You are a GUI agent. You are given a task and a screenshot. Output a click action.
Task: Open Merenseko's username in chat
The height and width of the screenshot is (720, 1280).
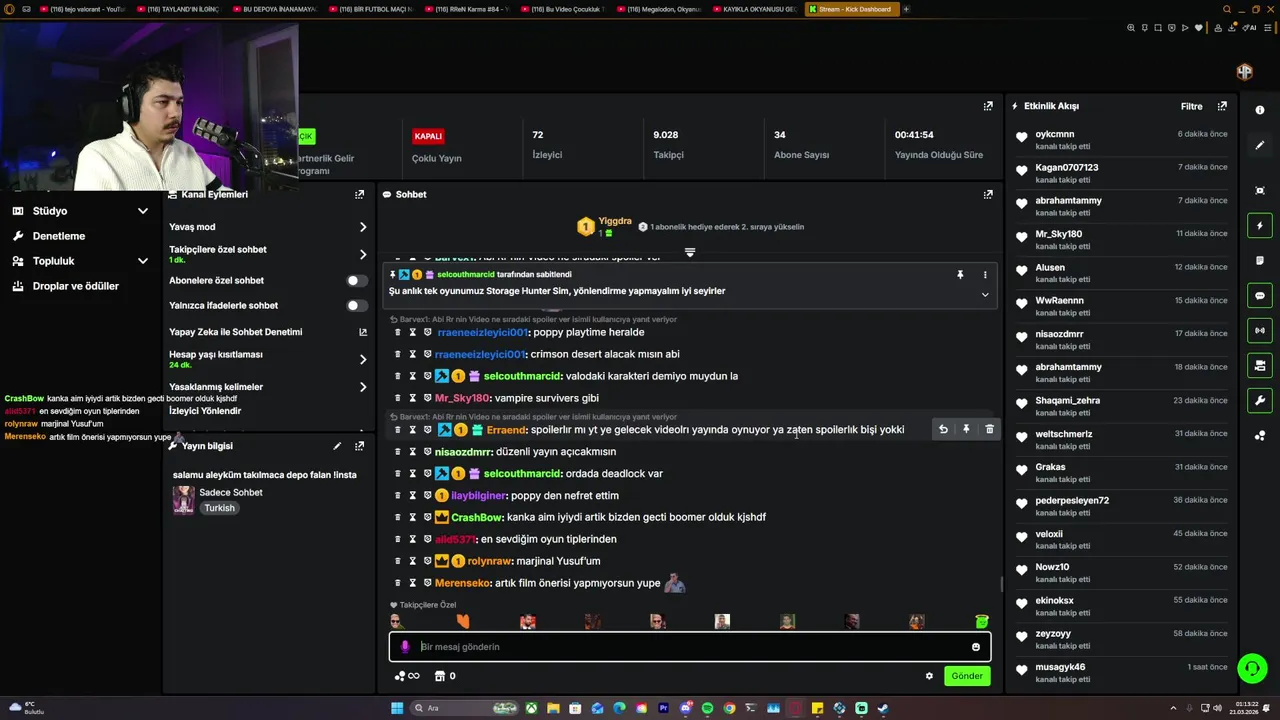tap(463, 583)
